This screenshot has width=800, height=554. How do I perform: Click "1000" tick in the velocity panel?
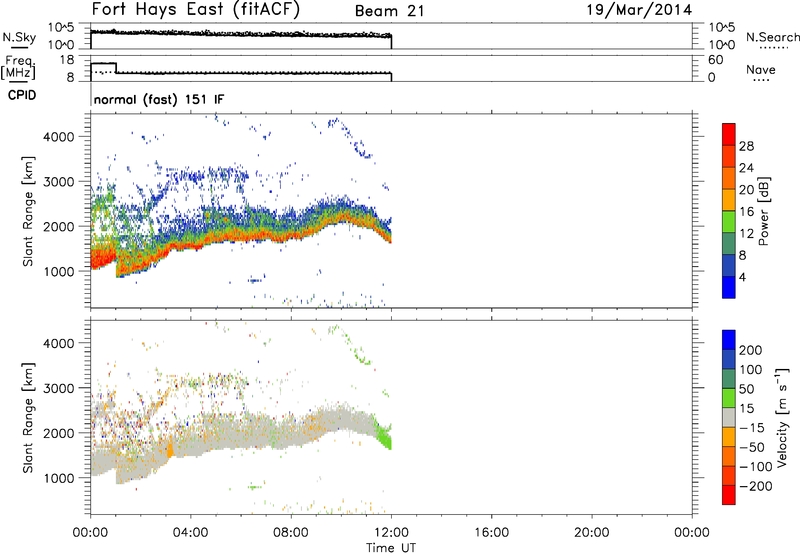(58, 478)
